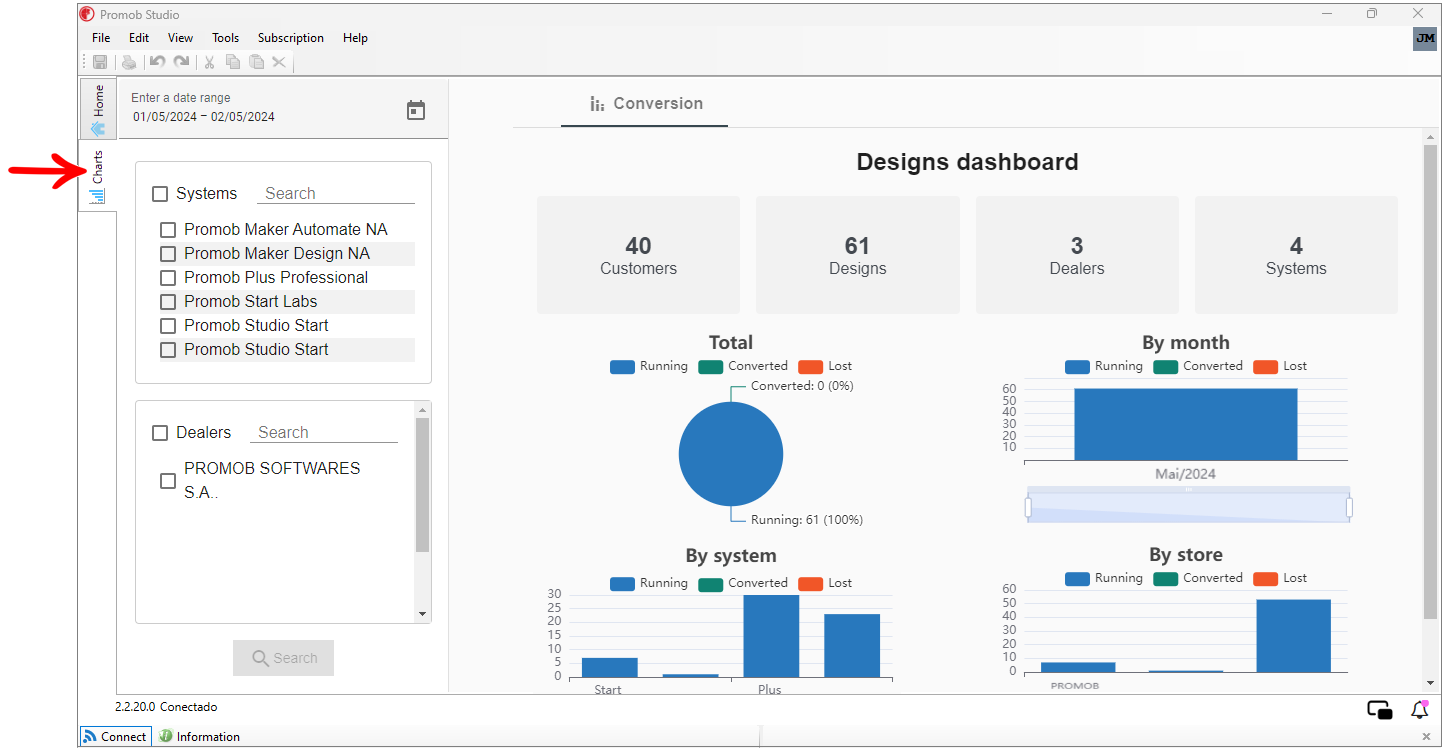Check the first Promob Studio Start checkbox
This screenshot has height=751, width=1445.
[x=168, y=326]
